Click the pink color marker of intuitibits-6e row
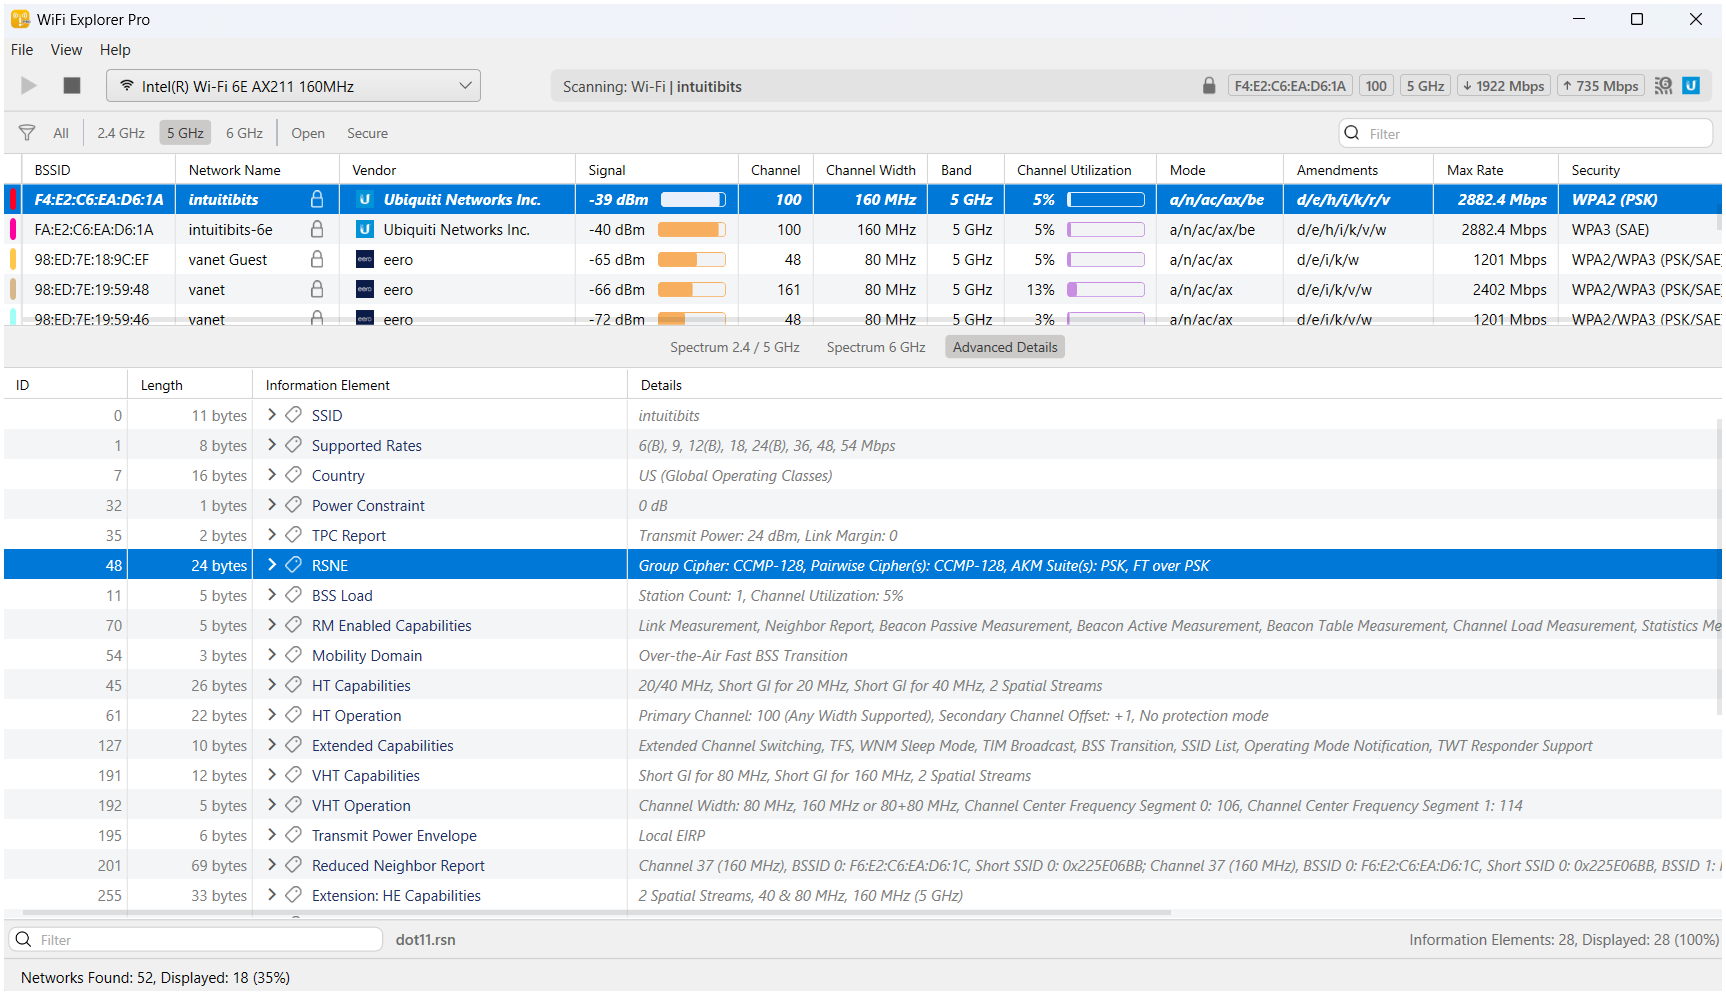 13,230
